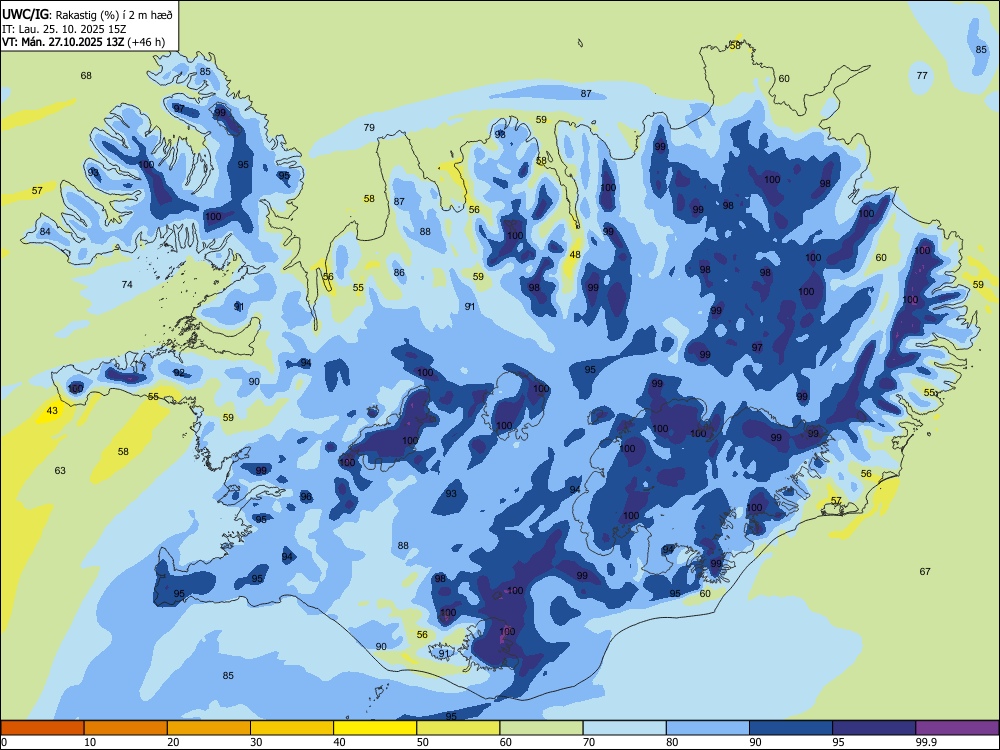
Task: Click the '40' legend tick label
Action: coord(339,742)
